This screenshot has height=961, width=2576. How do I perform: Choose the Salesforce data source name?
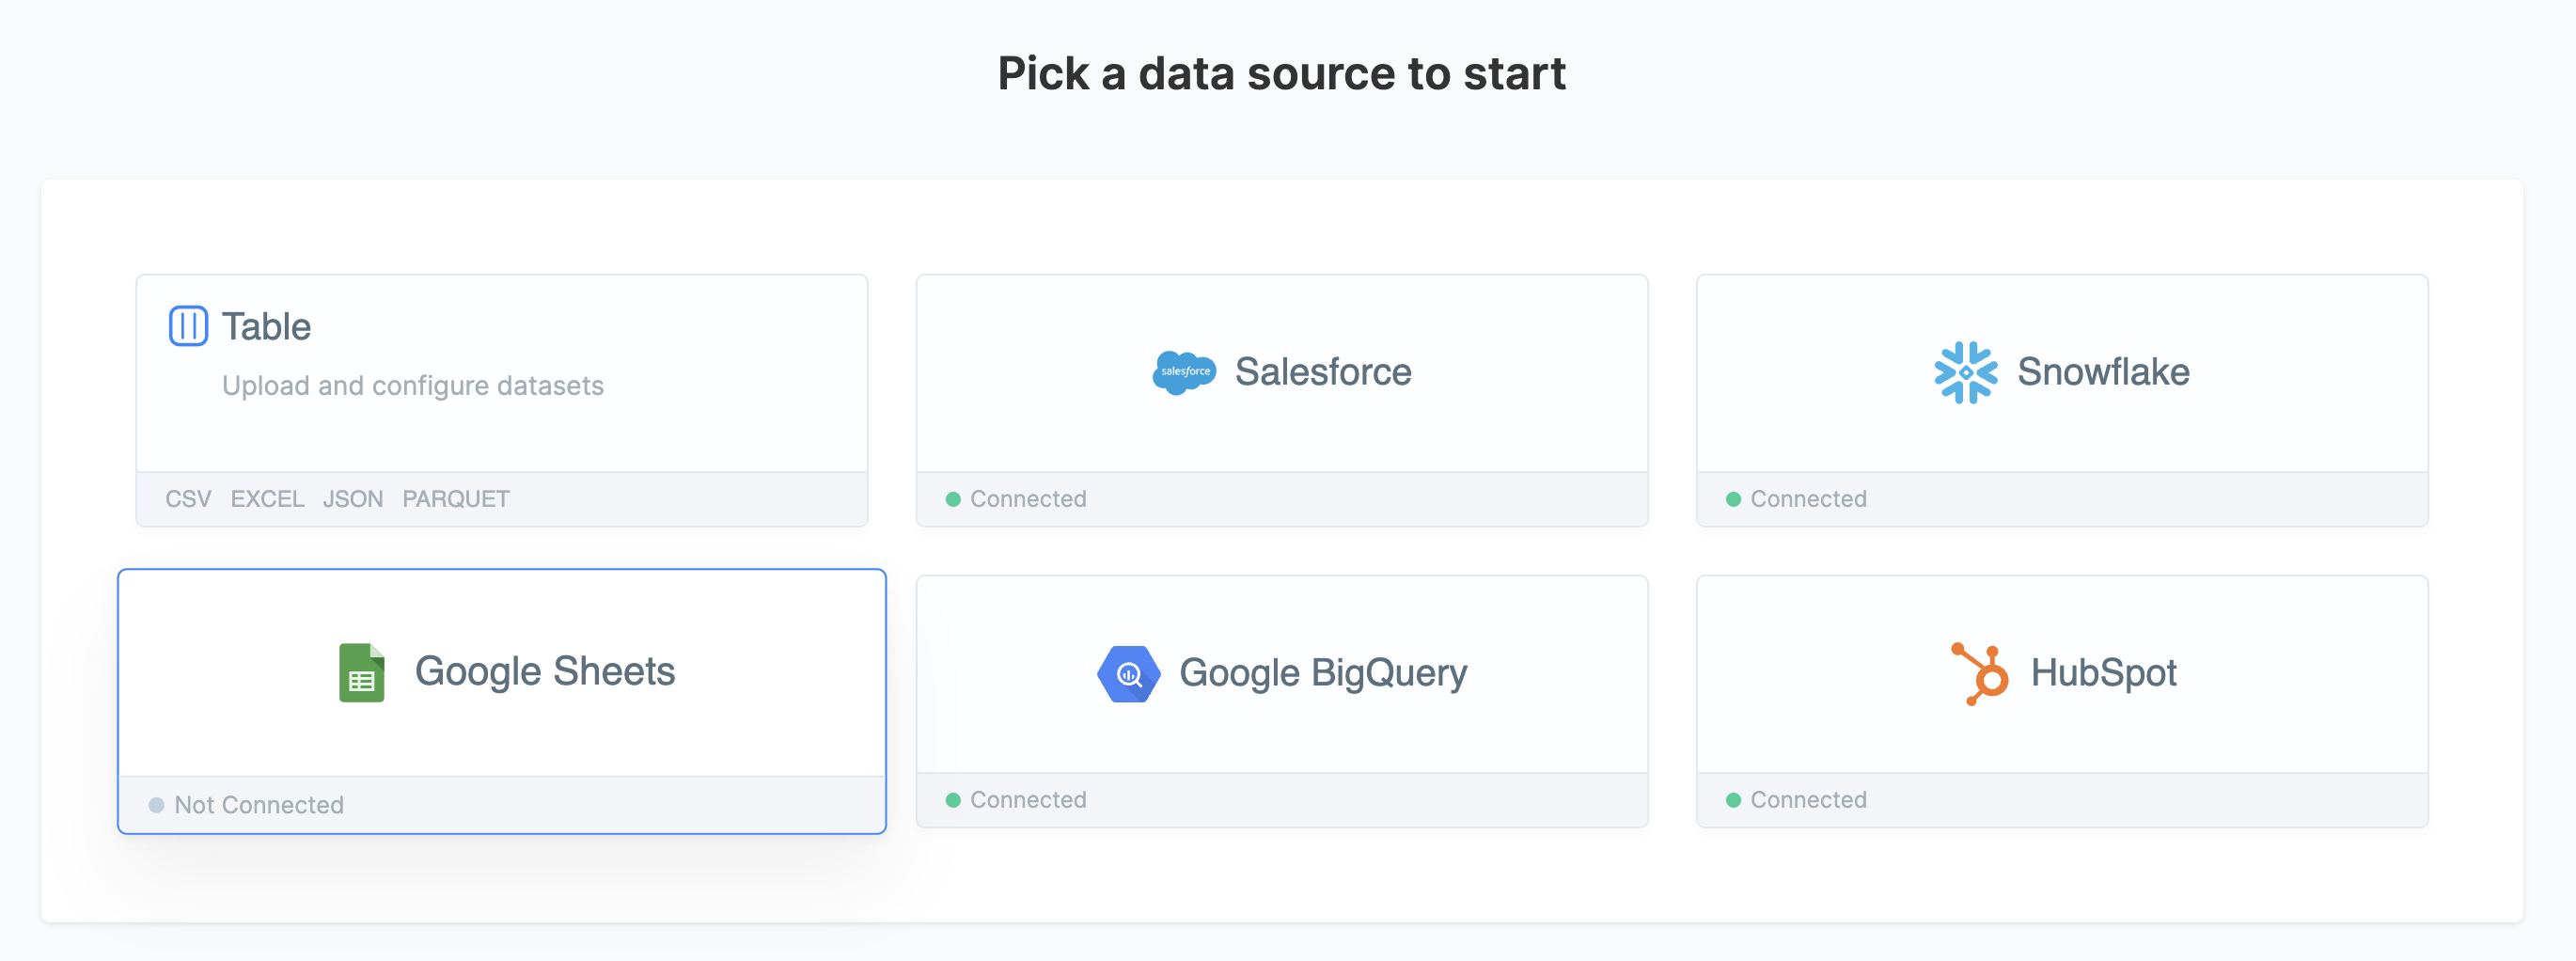[1322, 372]
